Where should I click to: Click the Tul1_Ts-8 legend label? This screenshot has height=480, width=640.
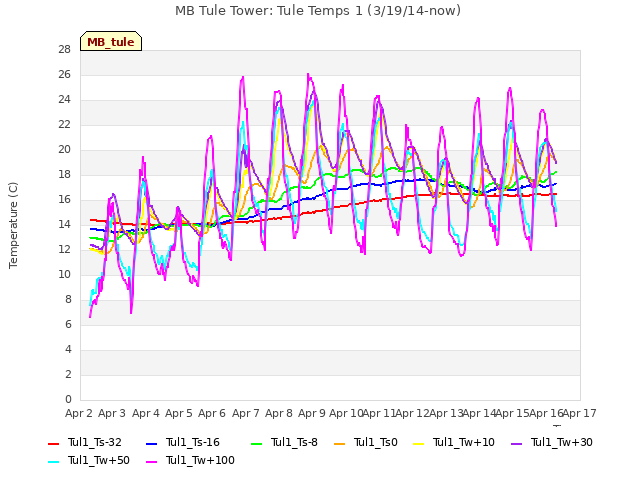[294, 442]
